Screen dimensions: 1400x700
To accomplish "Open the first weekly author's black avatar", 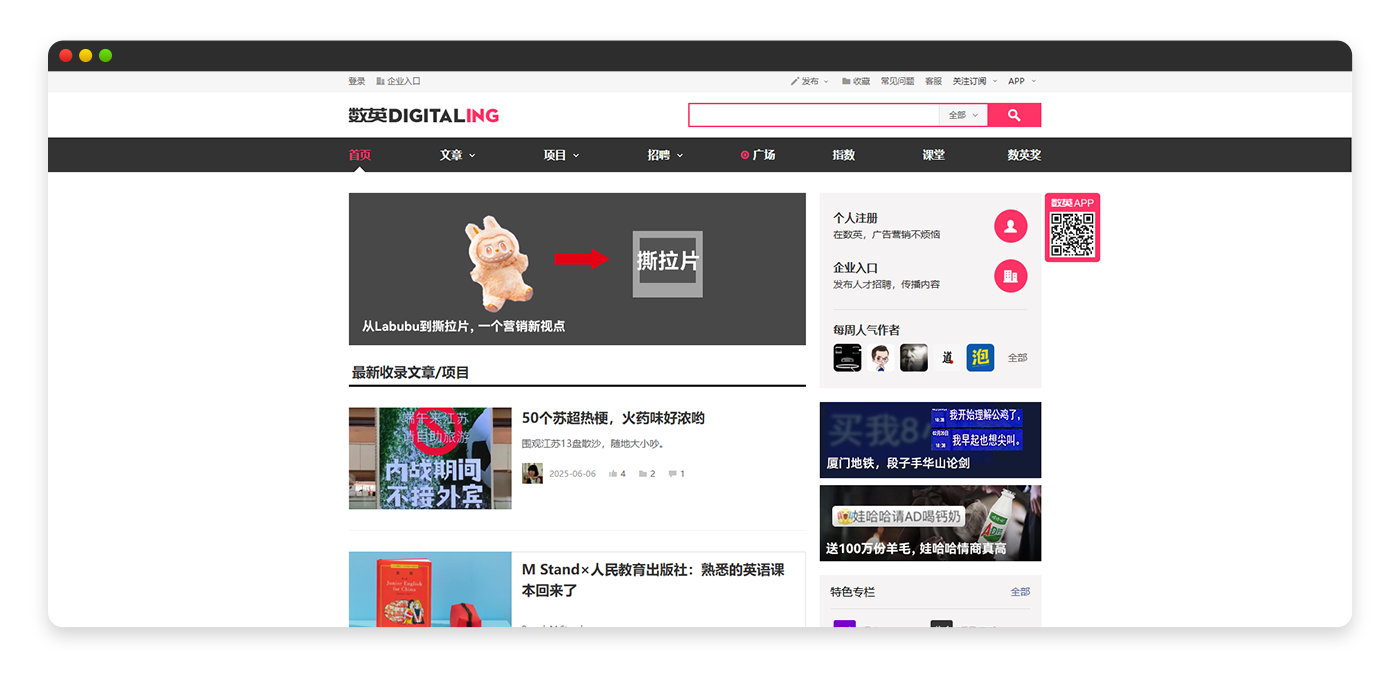I will [847, 357].
